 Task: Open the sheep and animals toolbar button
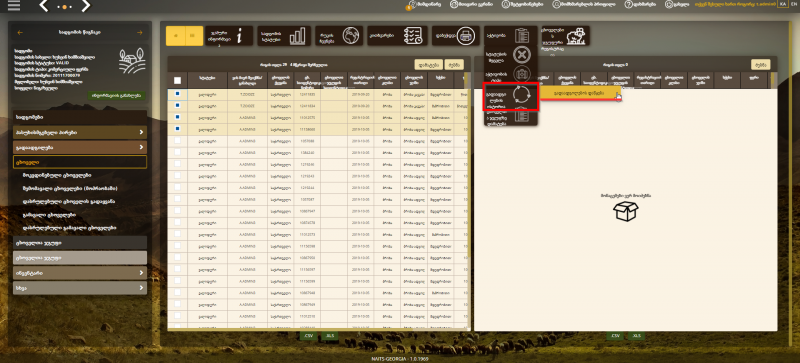coord(564,36)
